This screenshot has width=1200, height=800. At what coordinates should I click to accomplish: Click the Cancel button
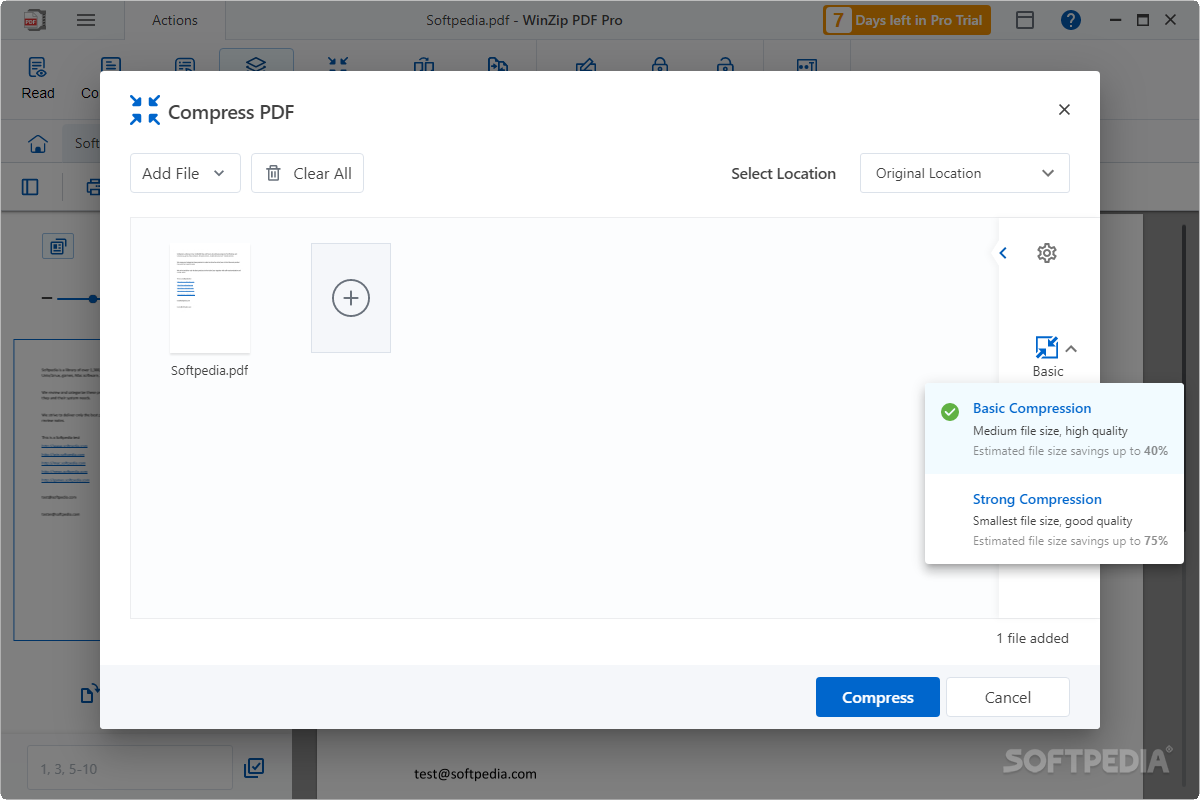1008,697
